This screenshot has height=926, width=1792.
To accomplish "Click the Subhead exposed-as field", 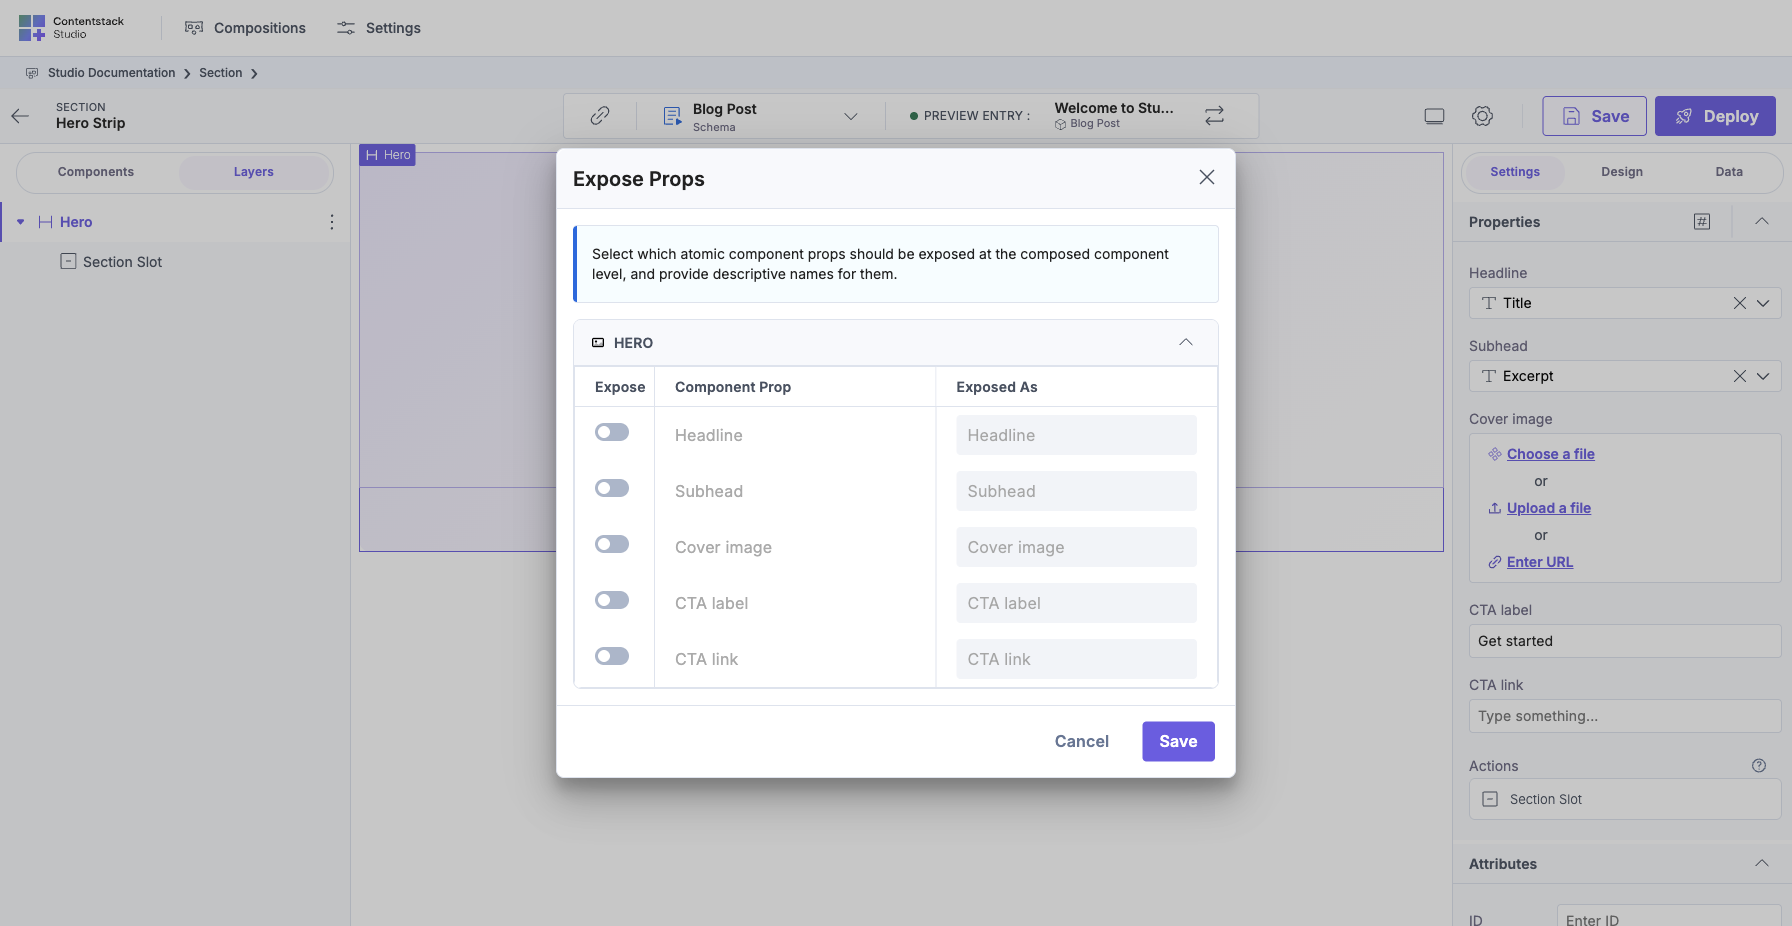I will pyautogui.click(x=1076, y=491).
